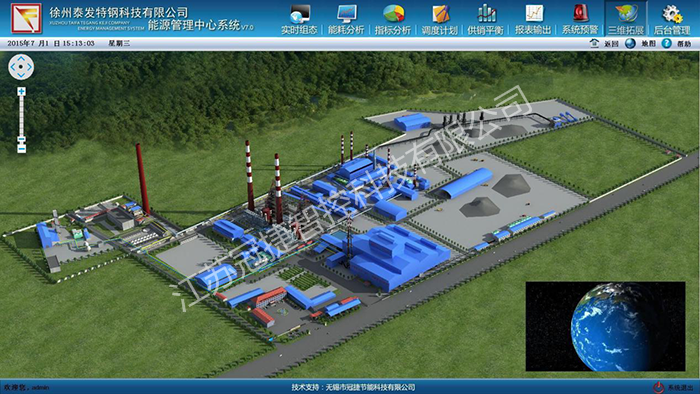Click the company logo at top left
Image resolution: width=700 pixels, height=394 pixels.
coord(26,18)
